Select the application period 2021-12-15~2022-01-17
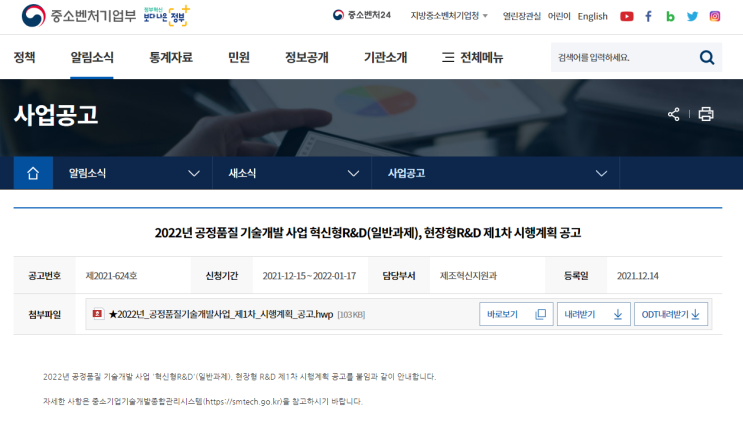 (x=309, y=276)
